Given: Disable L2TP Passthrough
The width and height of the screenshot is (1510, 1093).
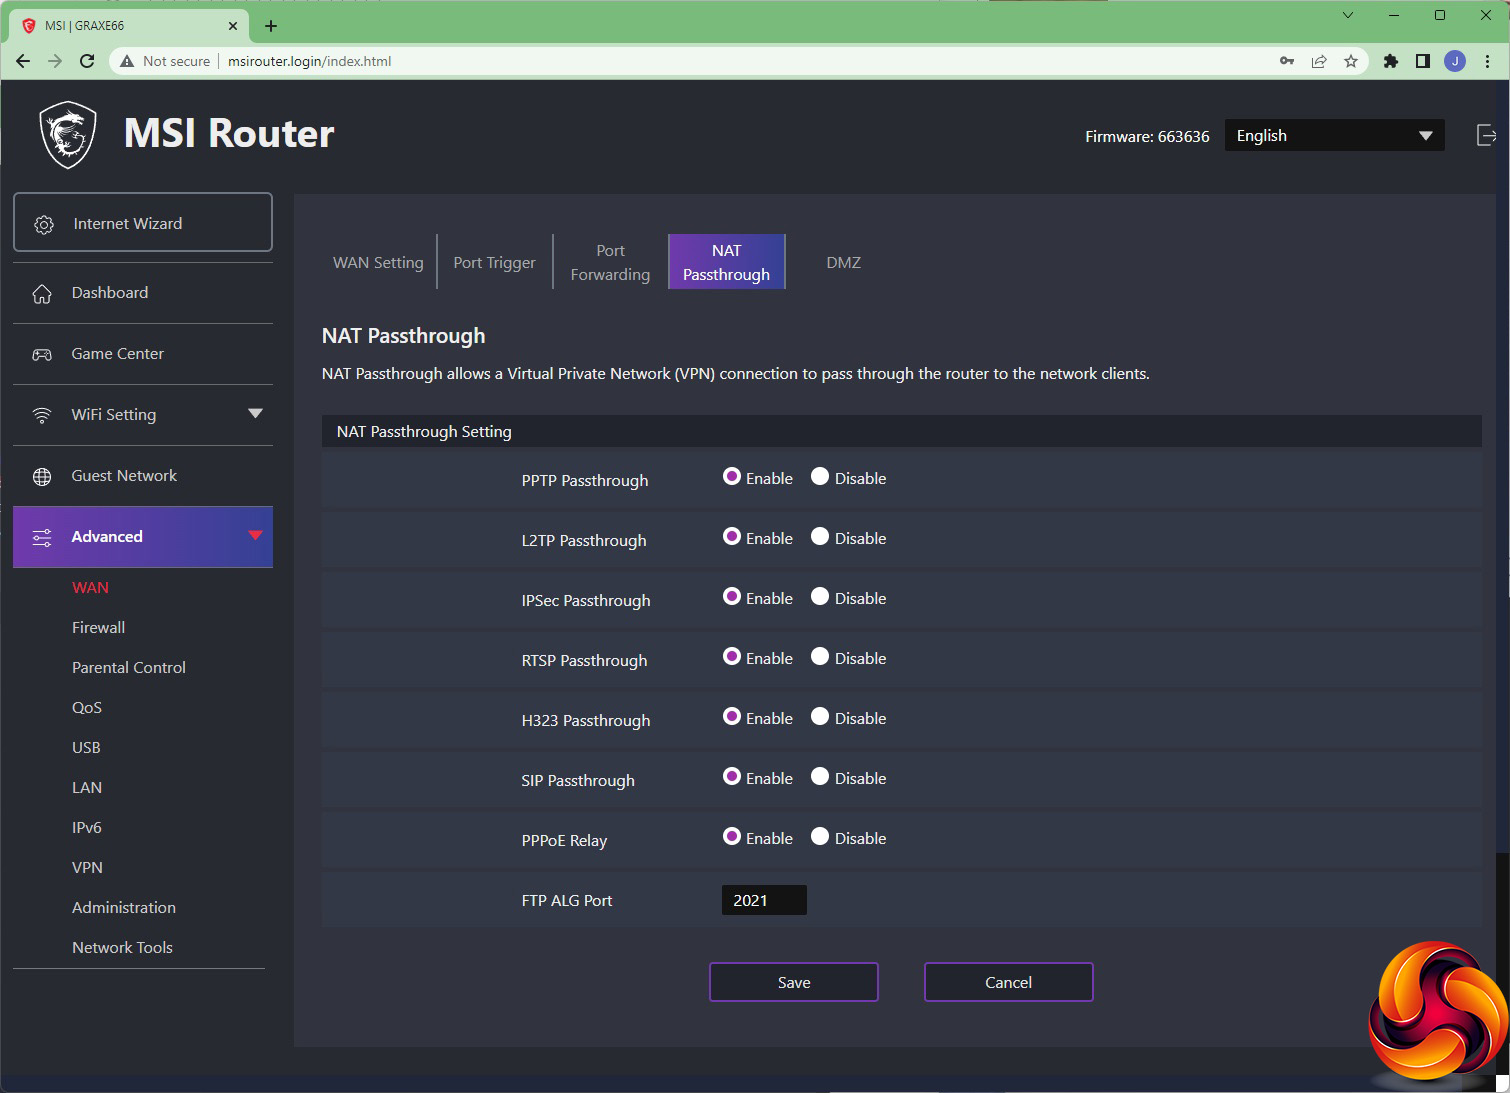Looking at the screenshot, I should (820, 537).
